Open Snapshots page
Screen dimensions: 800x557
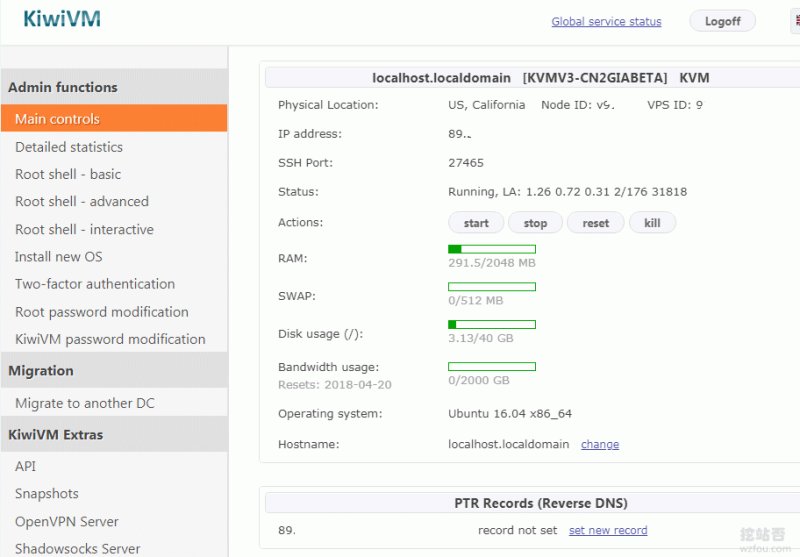tap(46, 494)
